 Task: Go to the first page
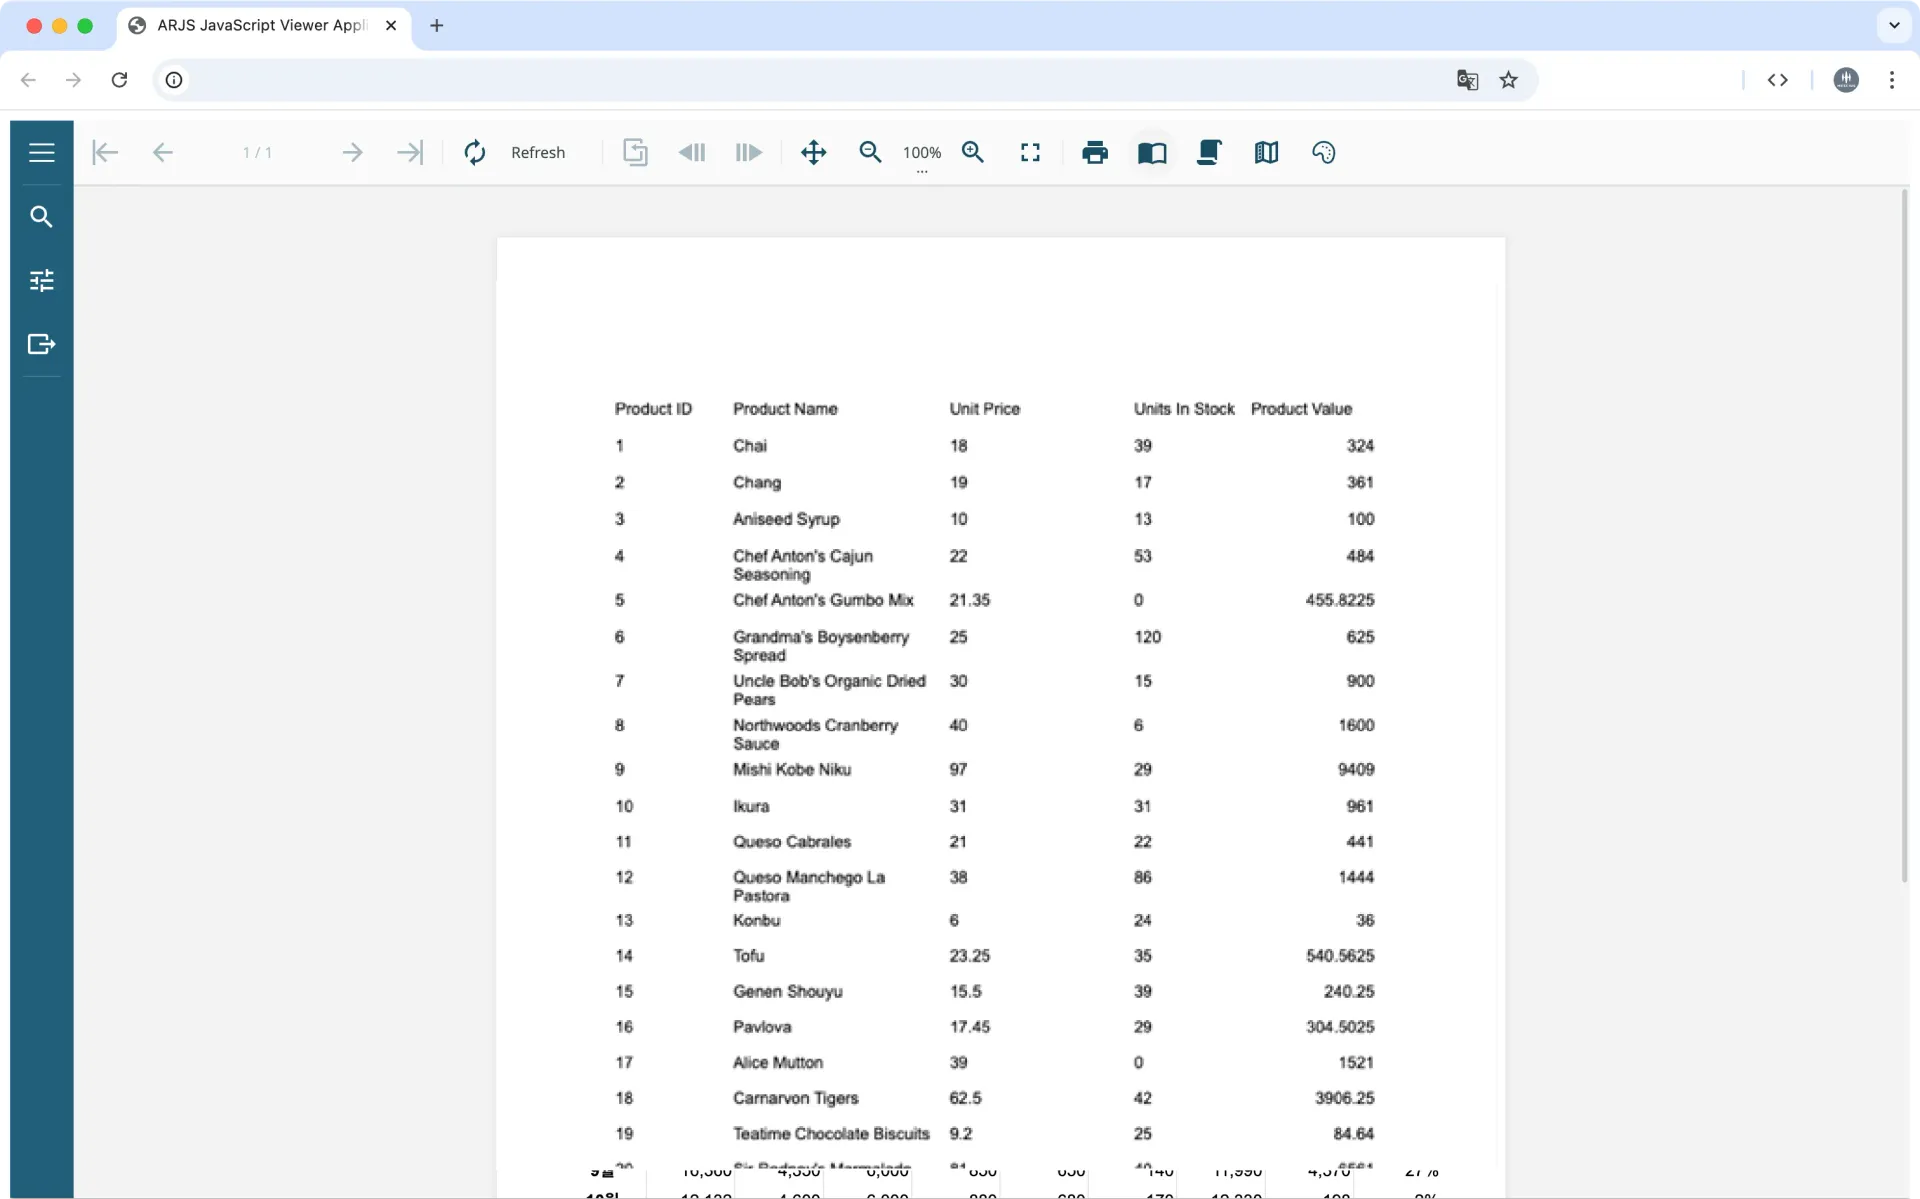tap(105, 152)
